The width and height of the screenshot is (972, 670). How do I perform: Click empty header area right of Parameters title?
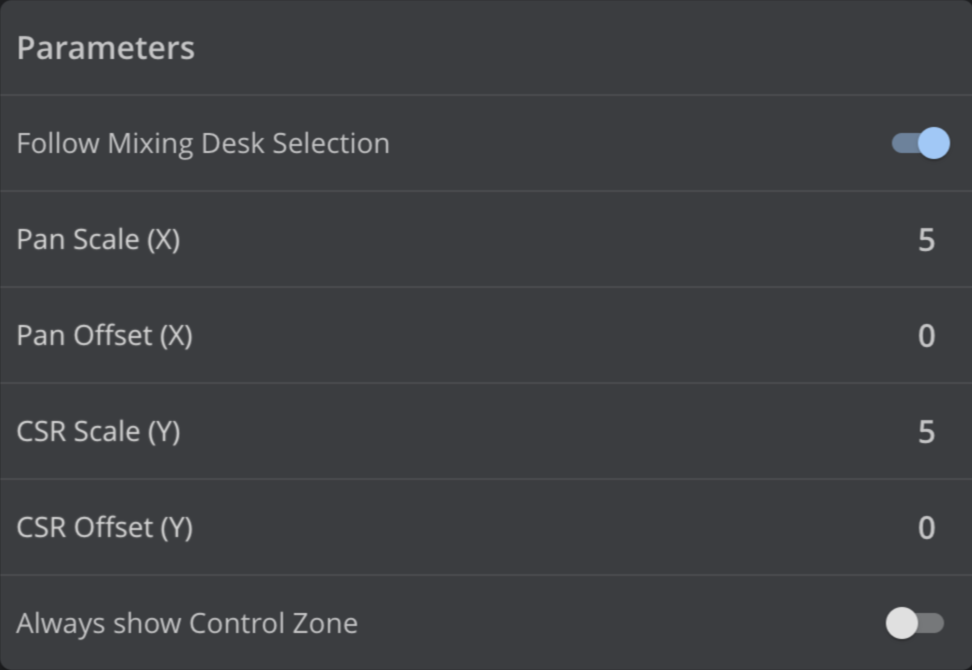pos(580,48)
